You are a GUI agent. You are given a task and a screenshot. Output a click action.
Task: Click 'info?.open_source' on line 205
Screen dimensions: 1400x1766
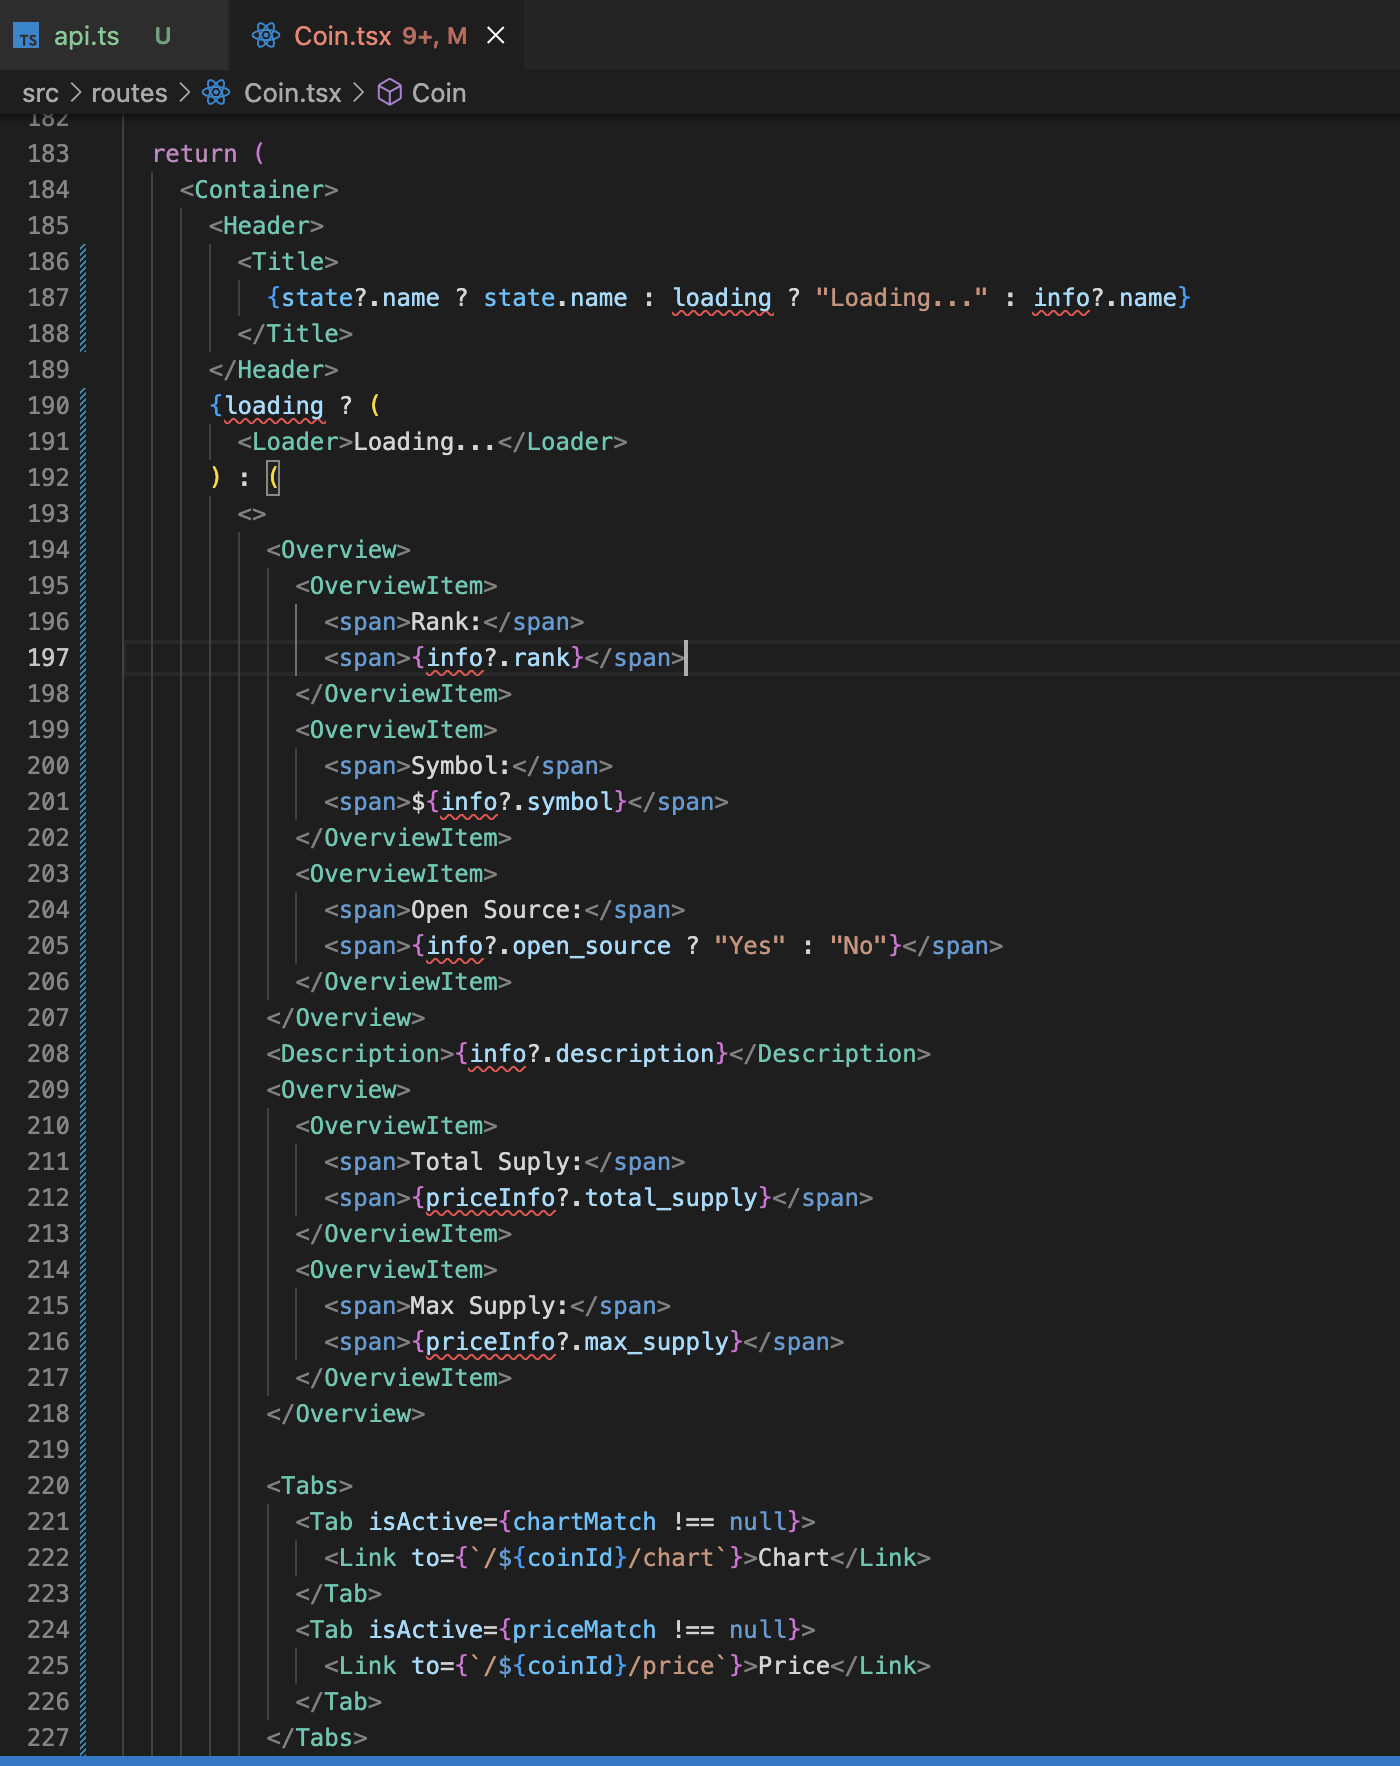tap(548, 946)
